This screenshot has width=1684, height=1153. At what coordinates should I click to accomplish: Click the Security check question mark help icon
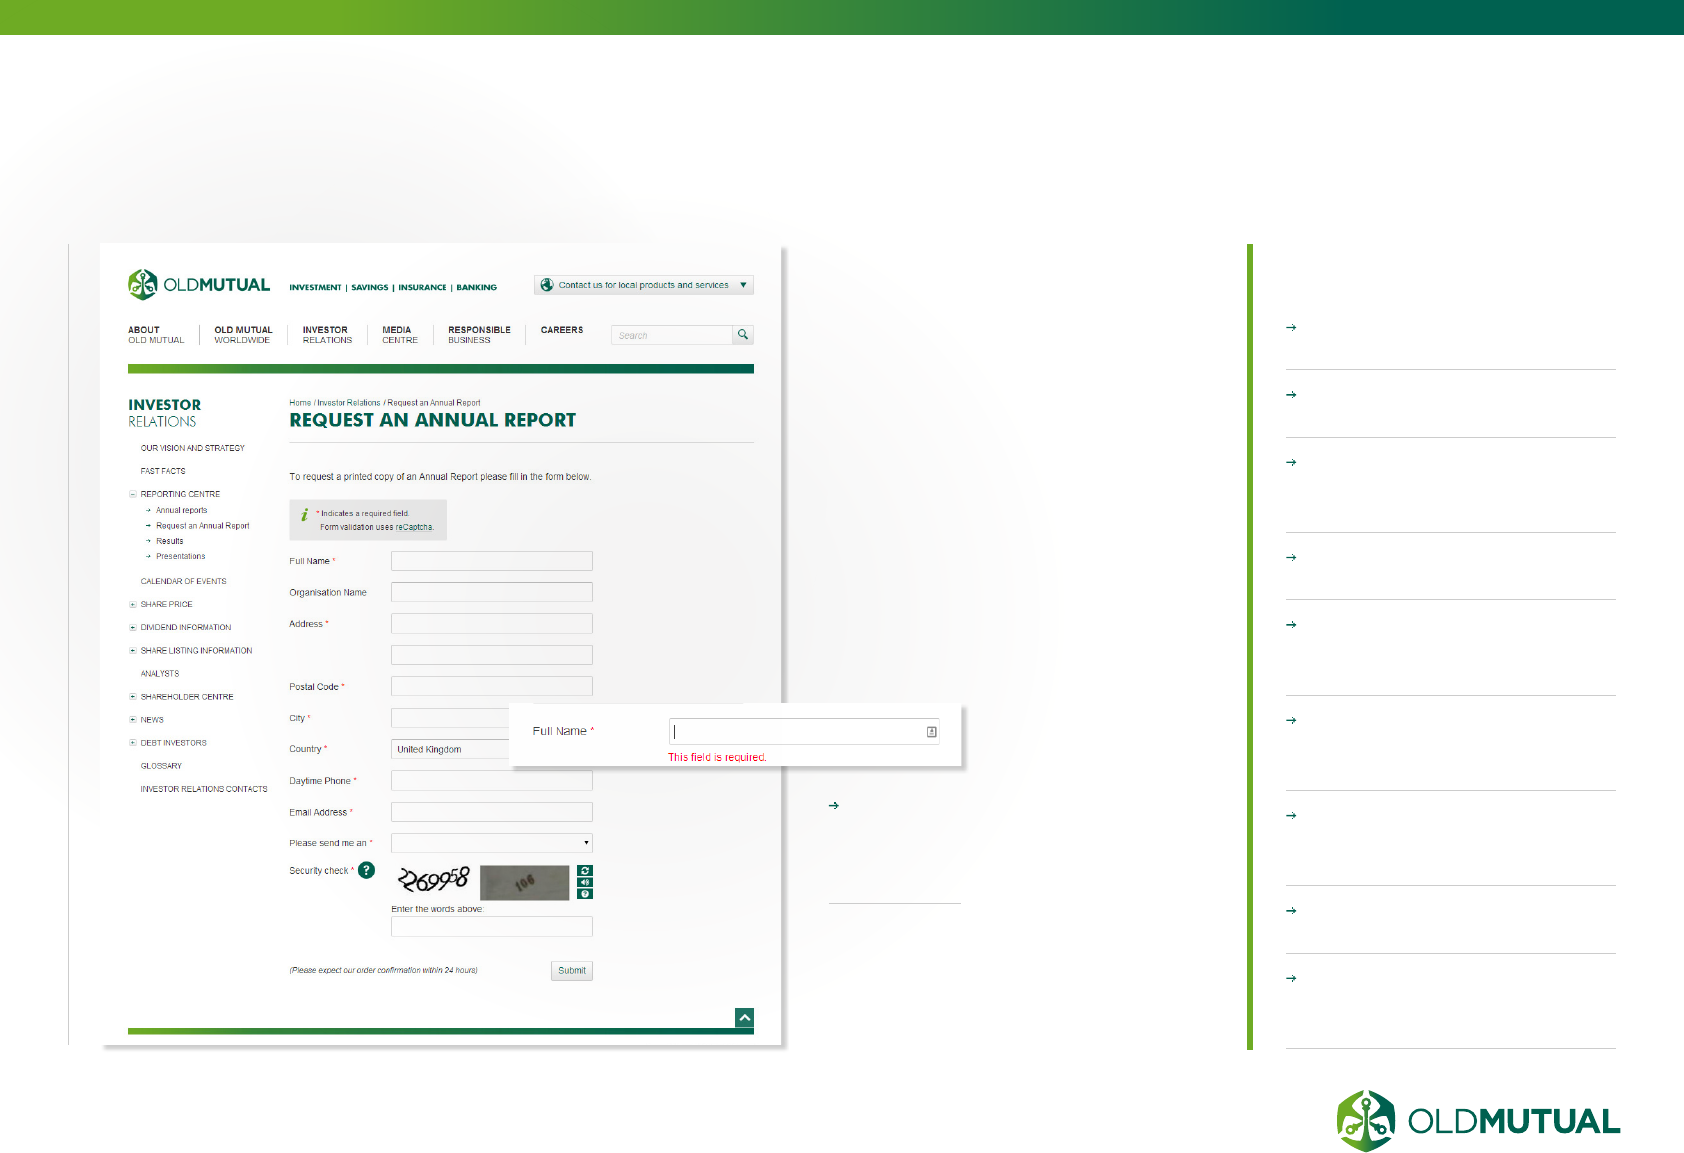point(367,870)
